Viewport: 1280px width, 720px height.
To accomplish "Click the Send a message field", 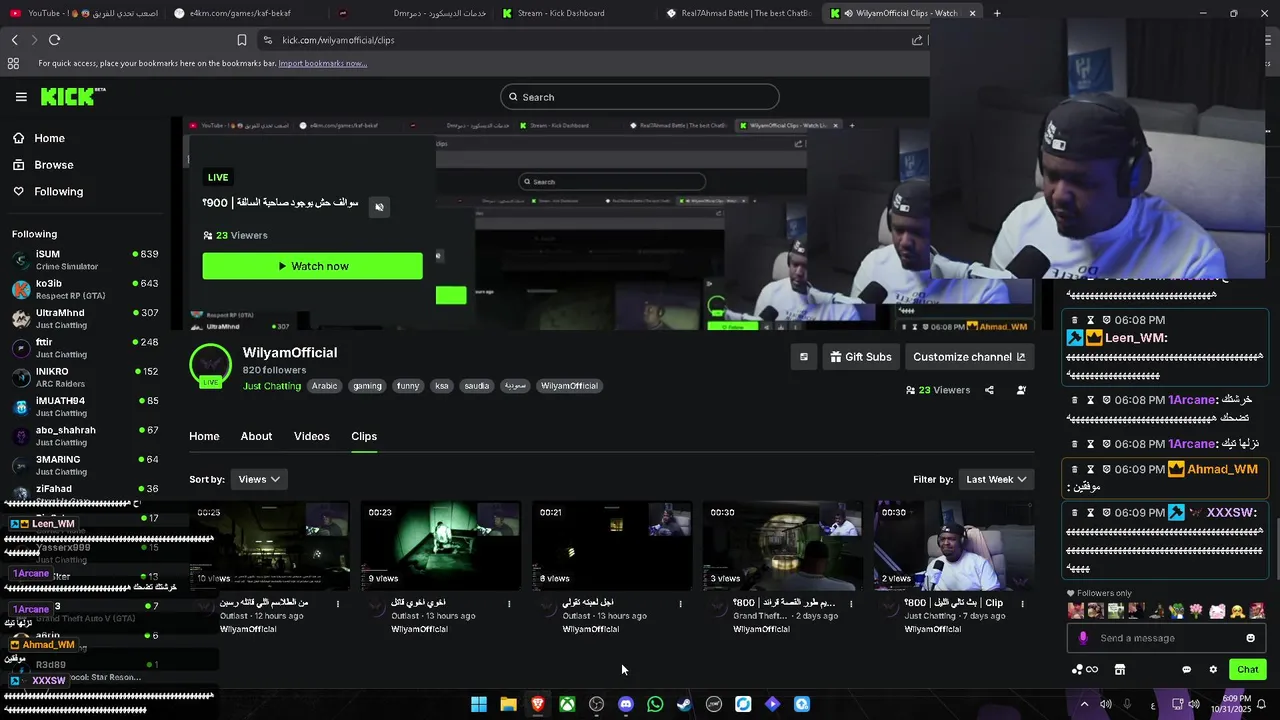I will [x=1165, y=638].
